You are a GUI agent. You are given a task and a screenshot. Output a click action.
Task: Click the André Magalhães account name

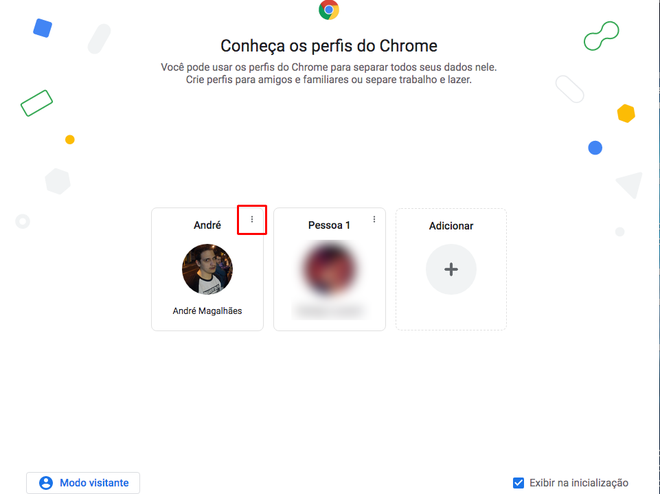[x=207, y=311]
